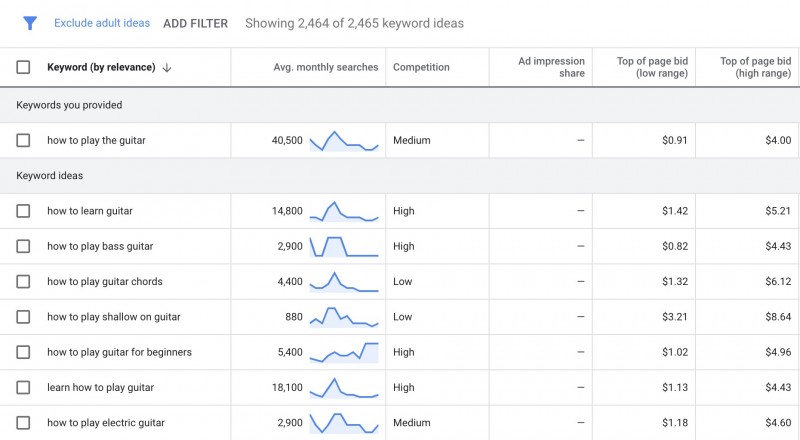Sort by Top of page bid (low range)
800x440 pixels.
coord(652,68)
